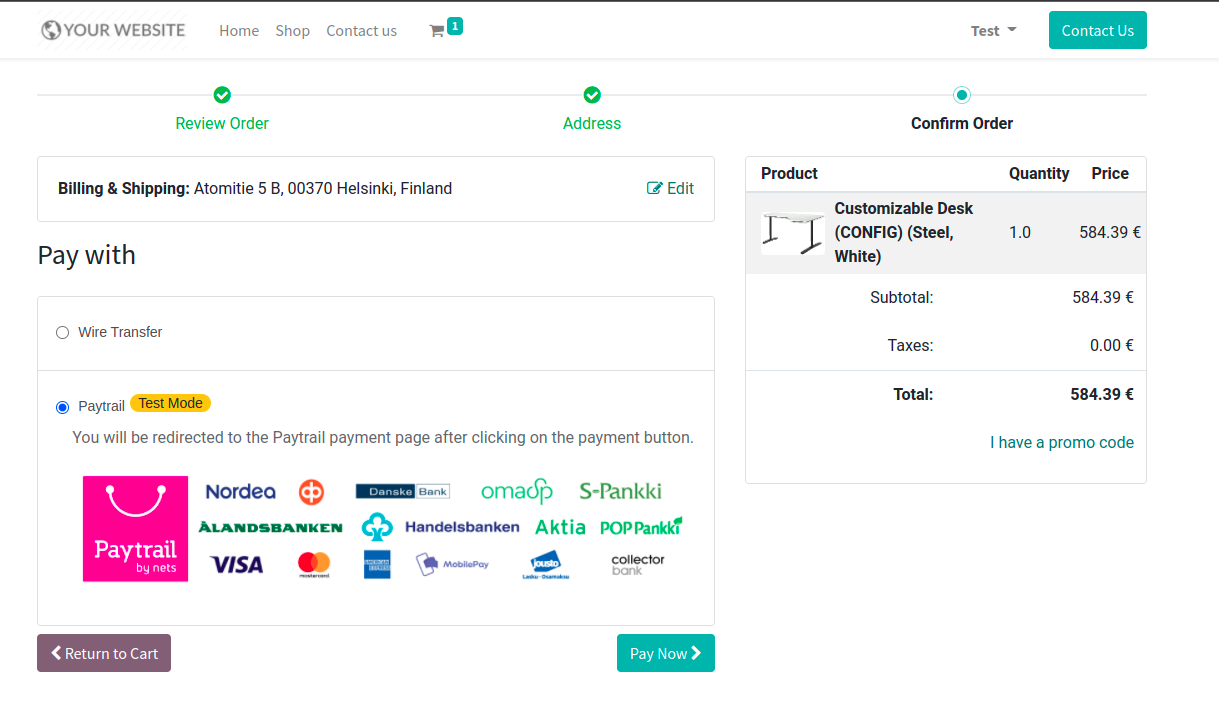This screenshot has height=704, width=1219.
Task: Click the address Atomitie 5 B text
Action: 323,188
